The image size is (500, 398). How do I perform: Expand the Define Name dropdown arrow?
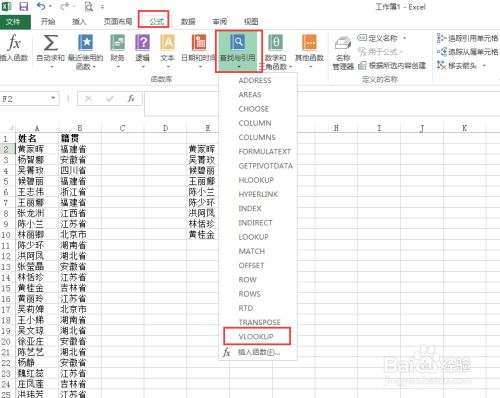pos(405,38)
